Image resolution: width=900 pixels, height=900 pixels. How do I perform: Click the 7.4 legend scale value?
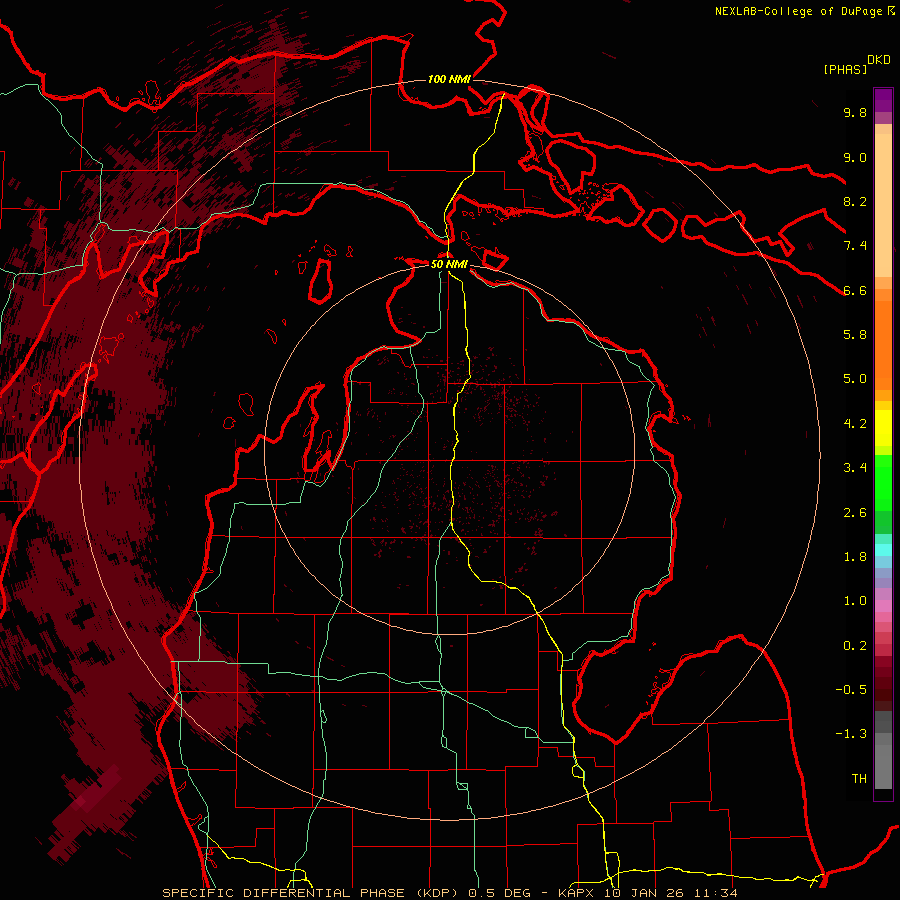point(855,246)
